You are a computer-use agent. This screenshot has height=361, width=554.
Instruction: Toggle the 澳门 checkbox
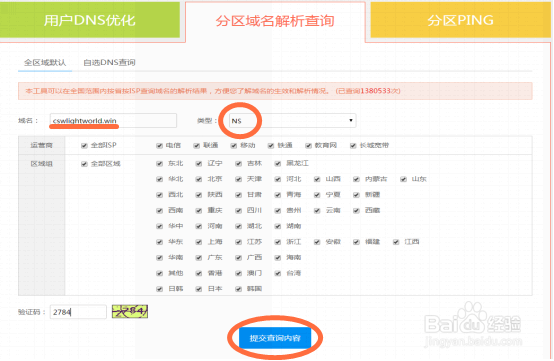(238, 273)
